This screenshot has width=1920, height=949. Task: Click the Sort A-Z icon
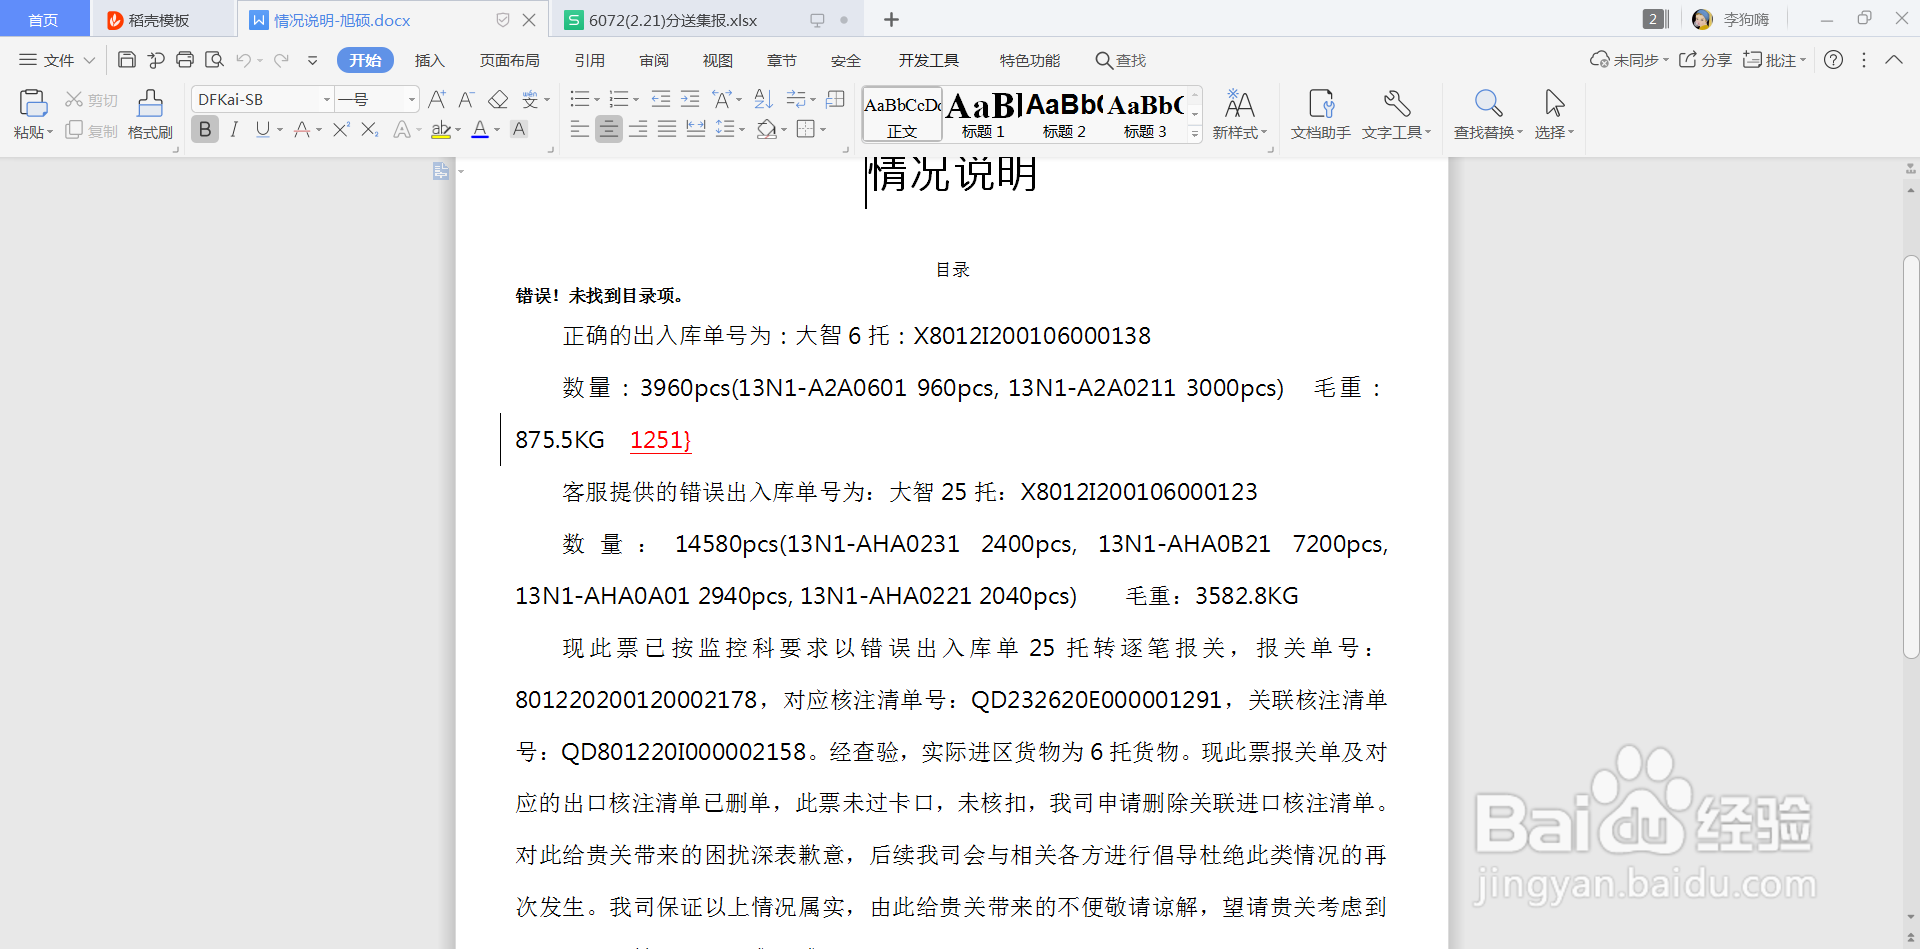tap(763, 99)
